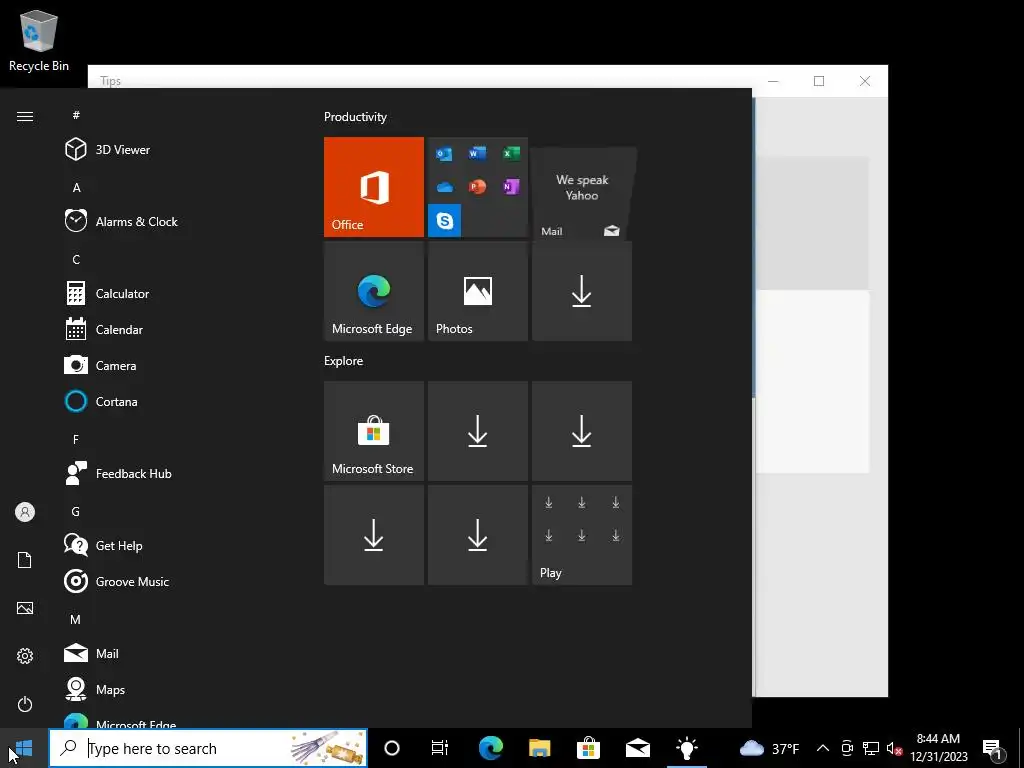This screenshot has height=768, width=1024.
Task: Open the Microsoft Edge tile
Action: click(374, 291)
